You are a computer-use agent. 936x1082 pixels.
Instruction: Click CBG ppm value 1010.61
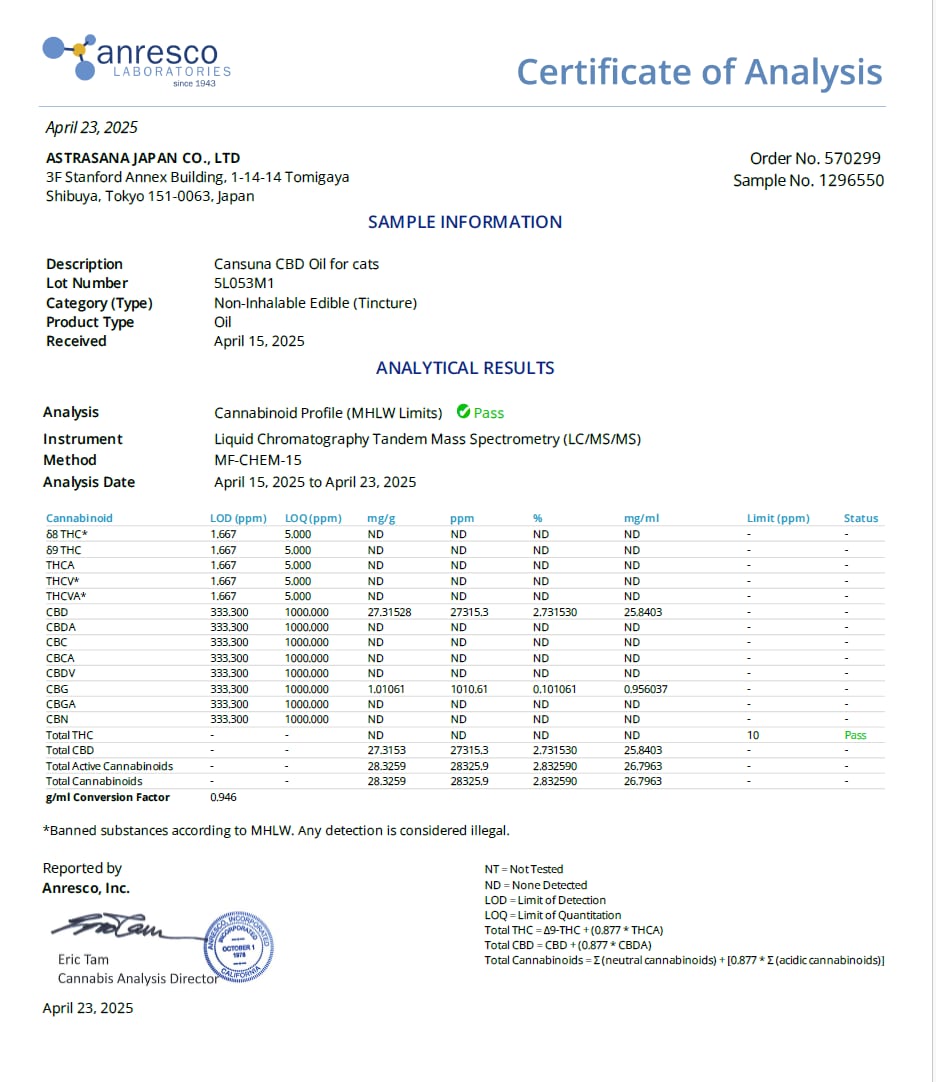point(469,689)
